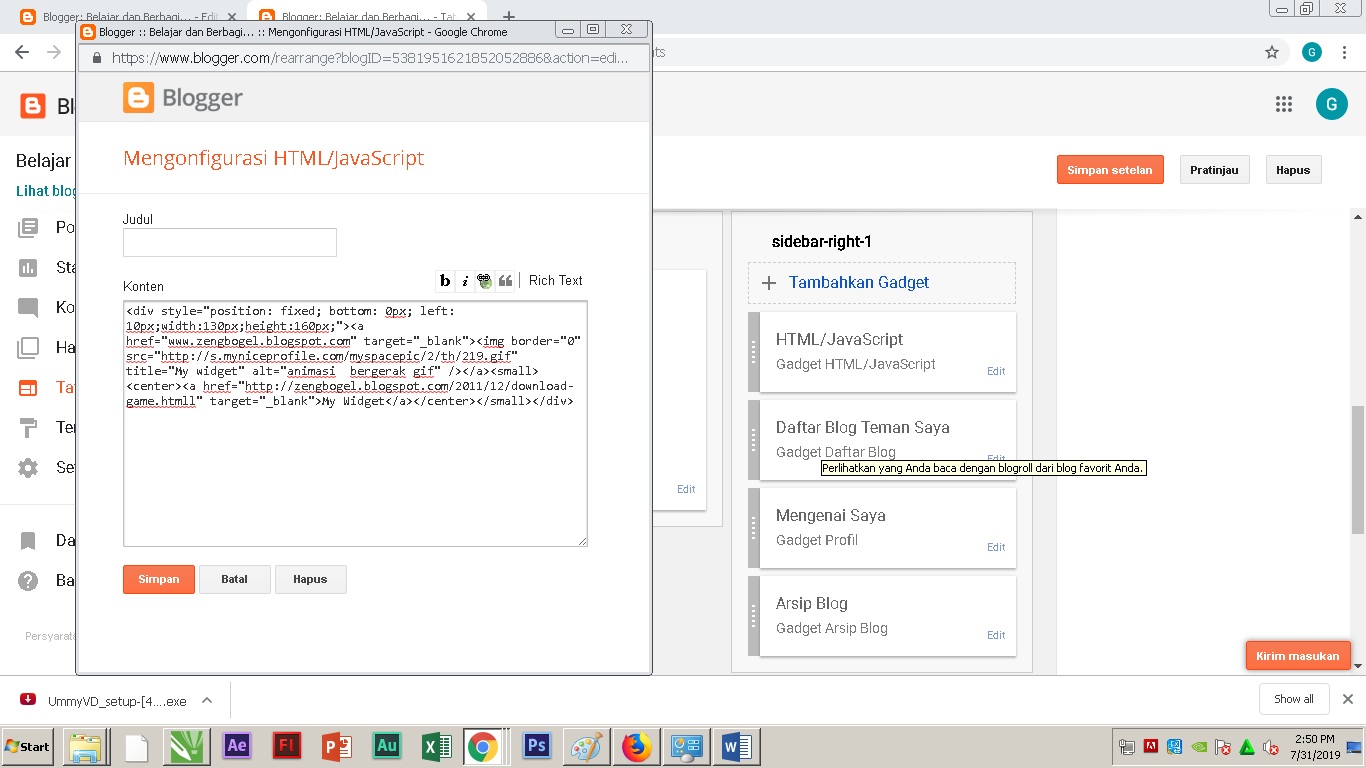The width and height of the screenshot is (1366, 768).
Task: Open Windows Start menu
Action: (27, 746)
